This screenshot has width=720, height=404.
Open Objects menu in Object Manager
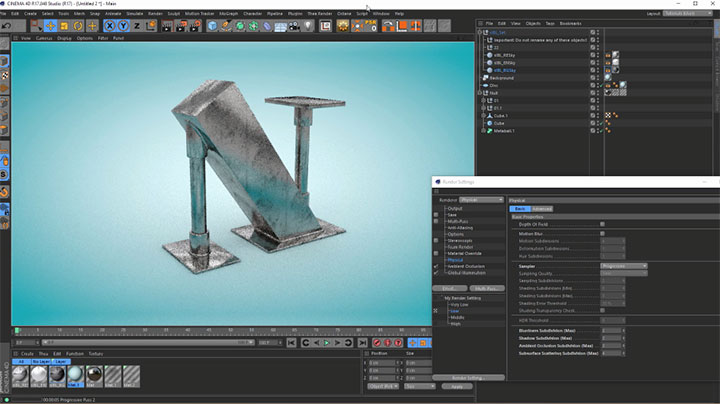(533, 23)
